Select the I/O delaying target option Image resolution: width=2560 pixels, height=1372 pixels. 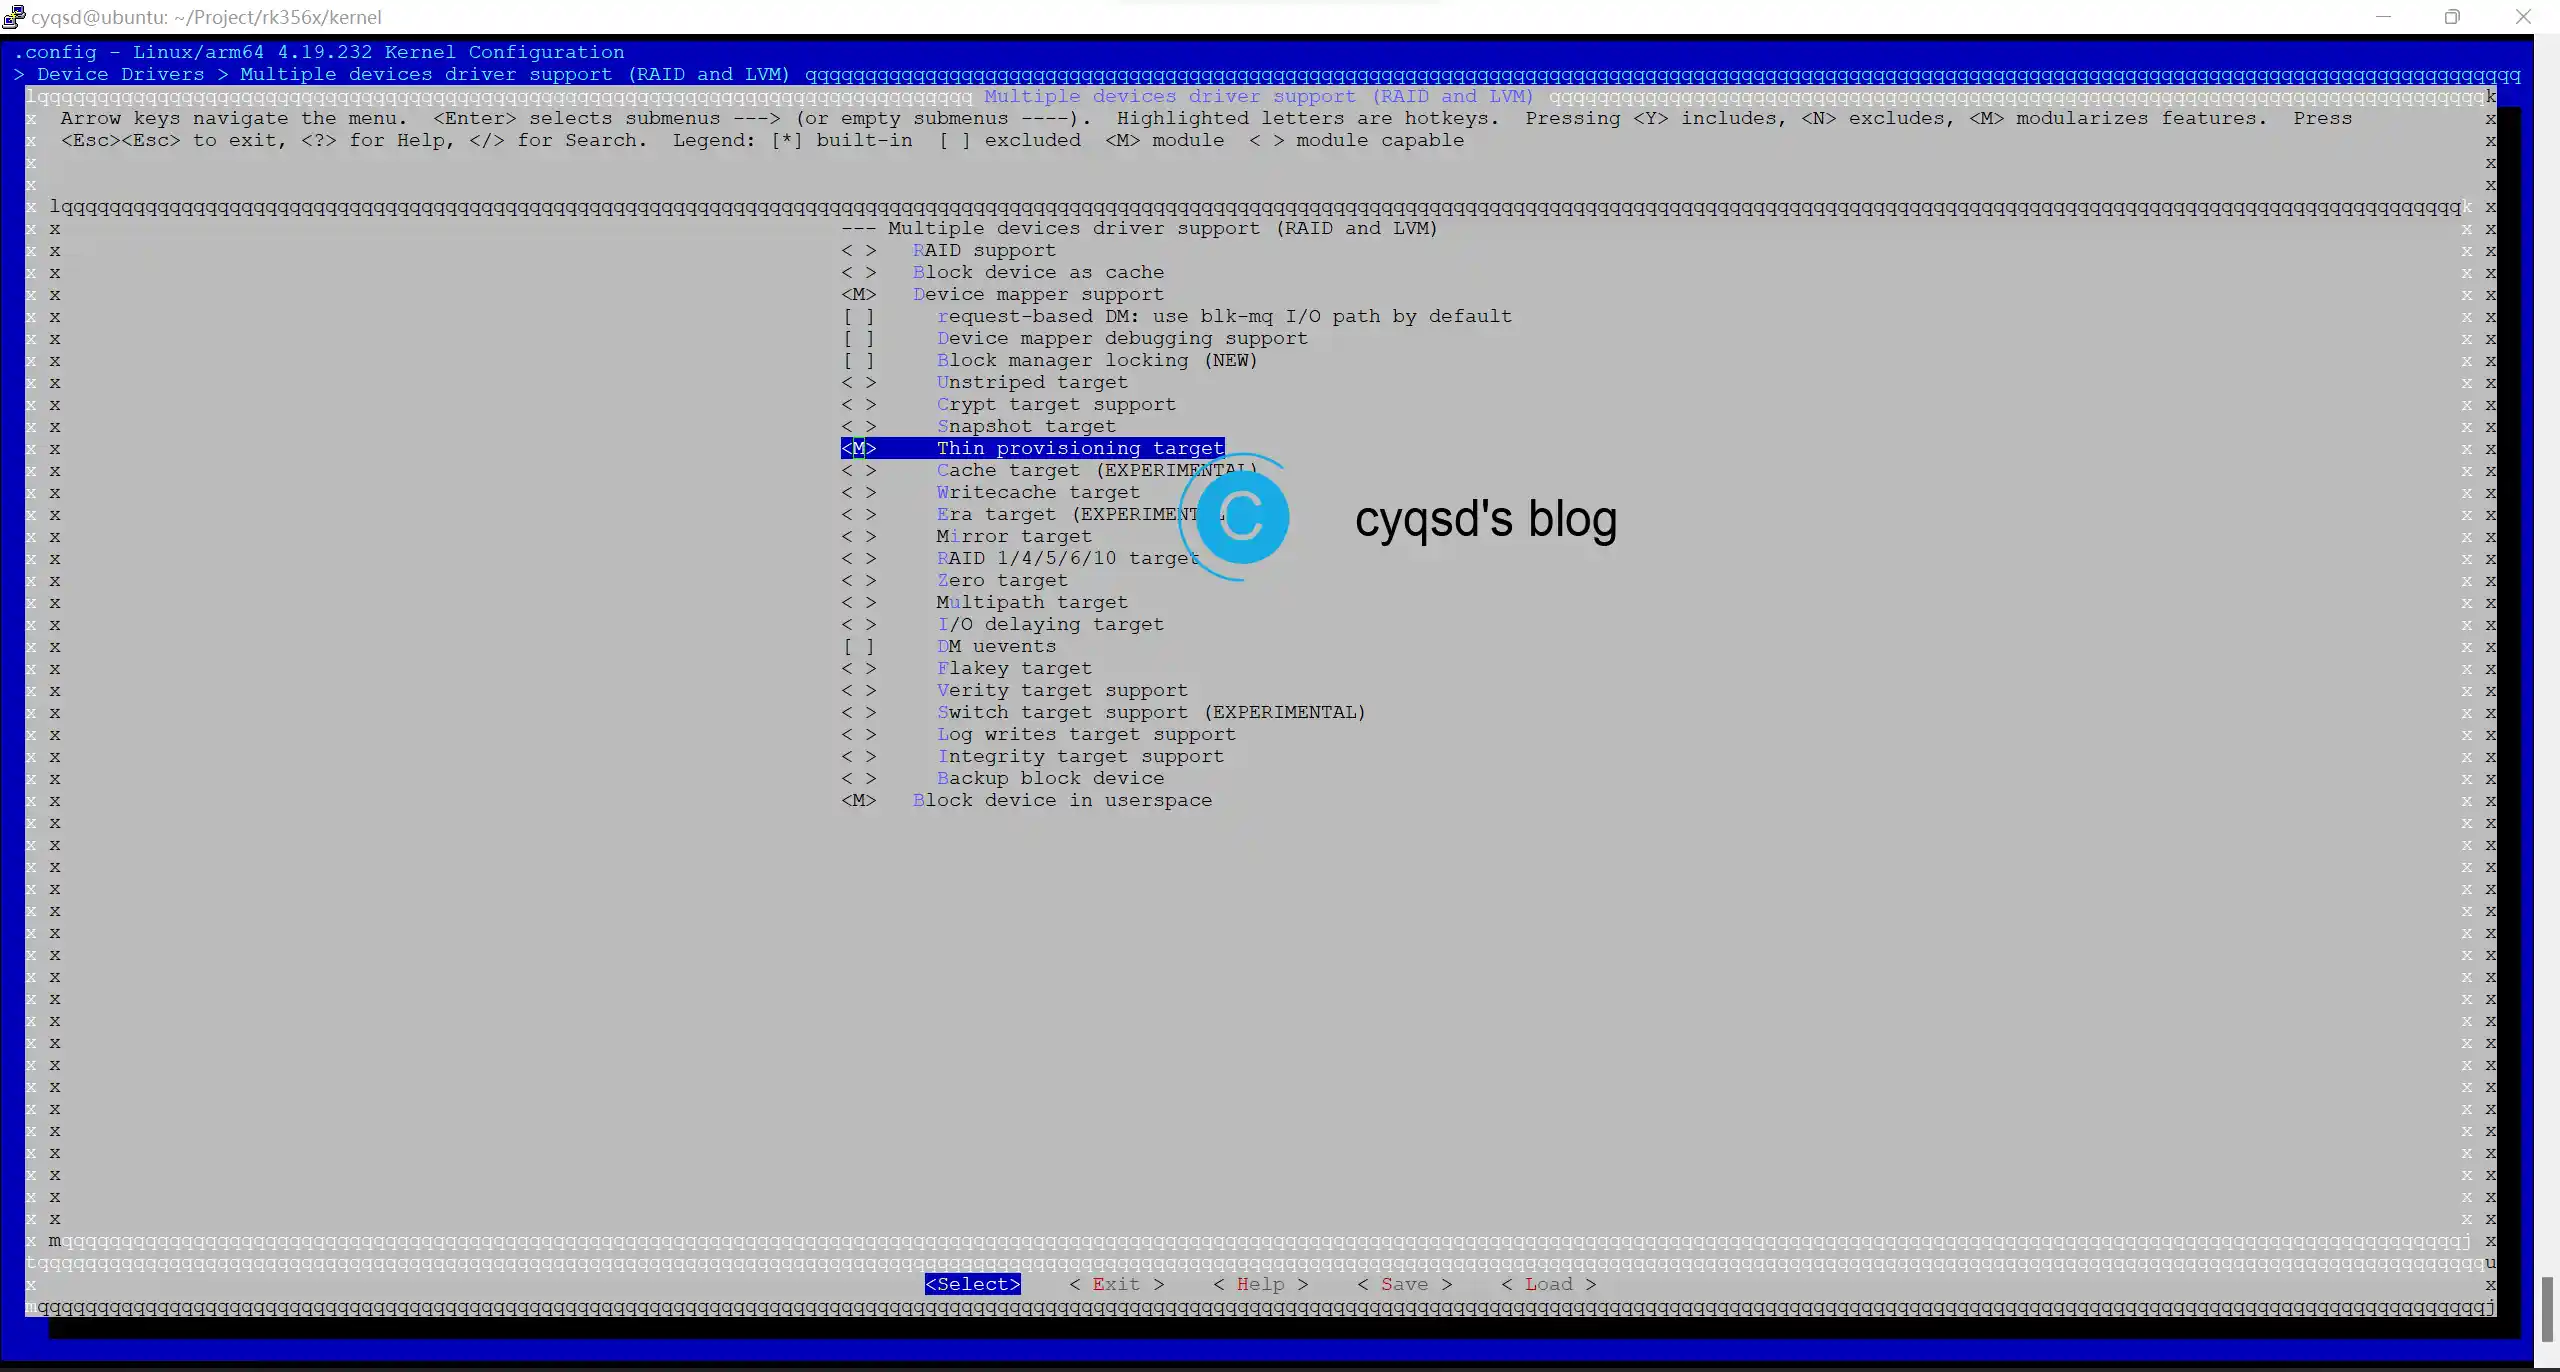point(1002,624)
